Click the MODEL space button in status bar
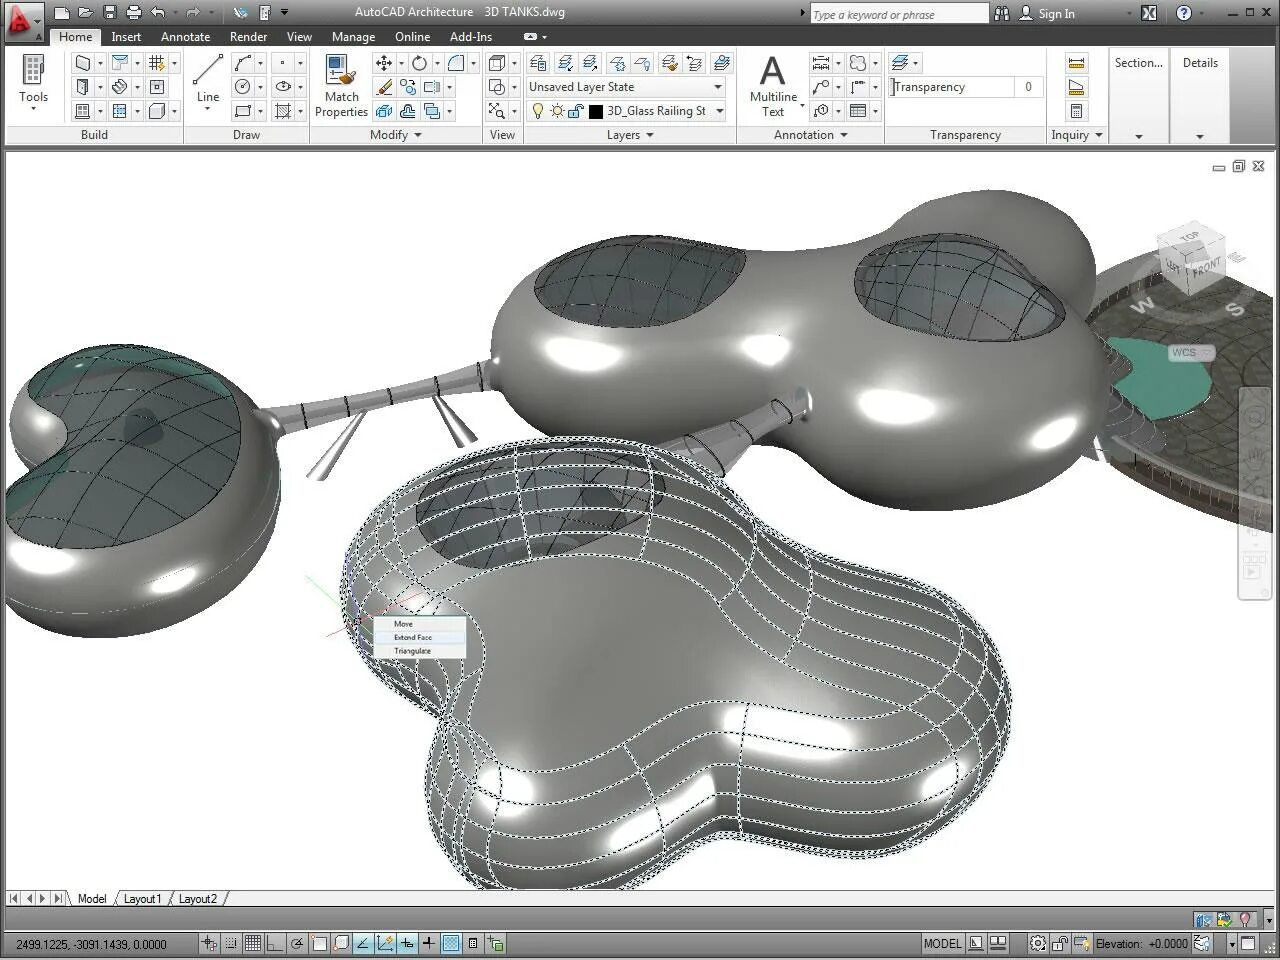1280x960 pixels. click(x=942, y=943)
